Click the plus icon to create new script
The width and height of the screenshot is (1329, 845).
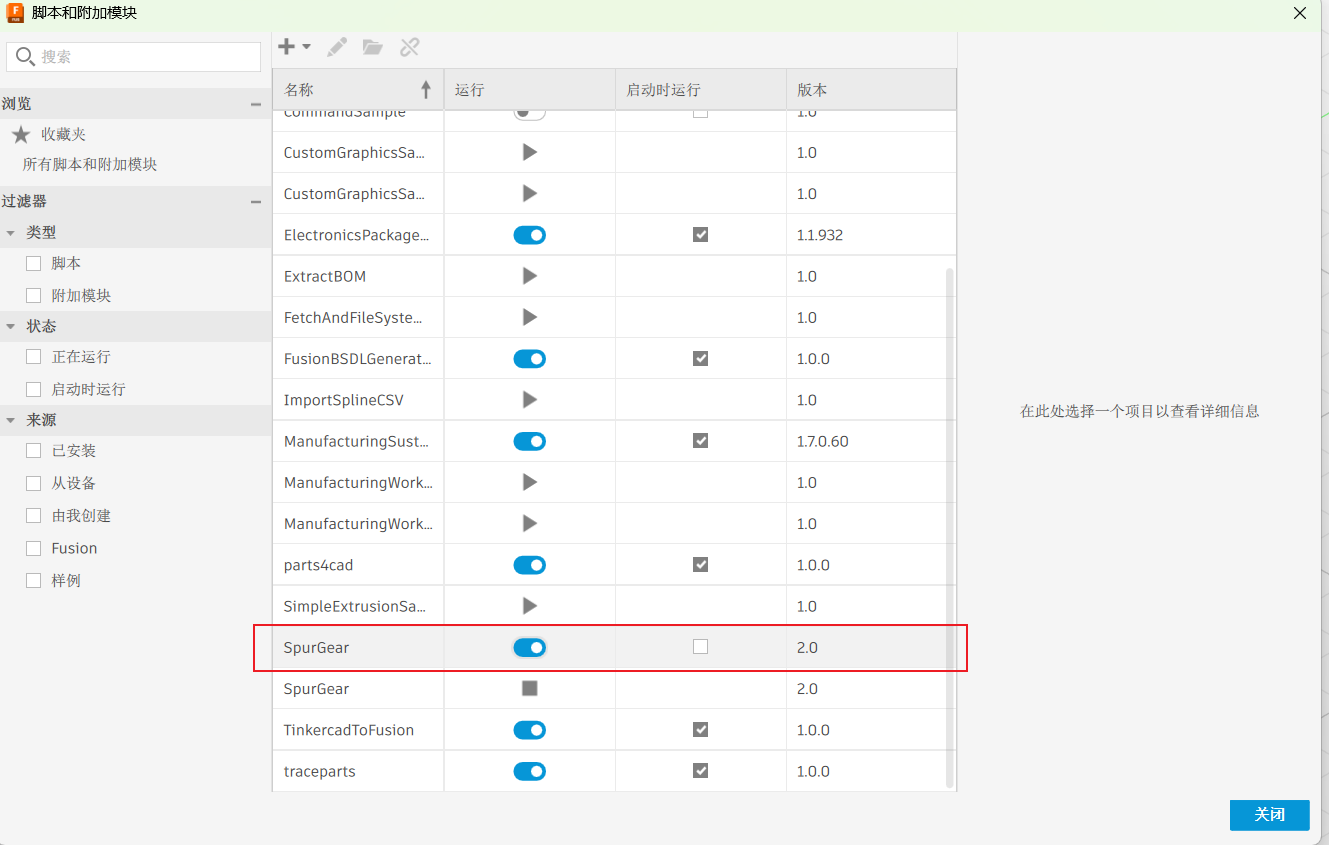287,47
